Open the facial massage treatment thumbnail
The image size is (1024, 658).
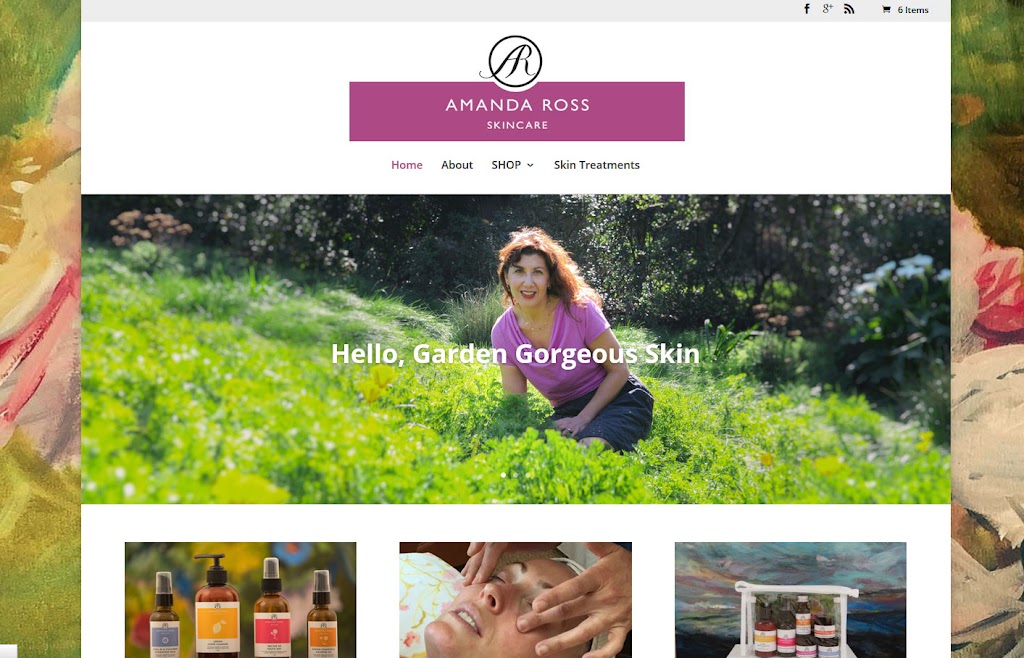pos(515,600)
